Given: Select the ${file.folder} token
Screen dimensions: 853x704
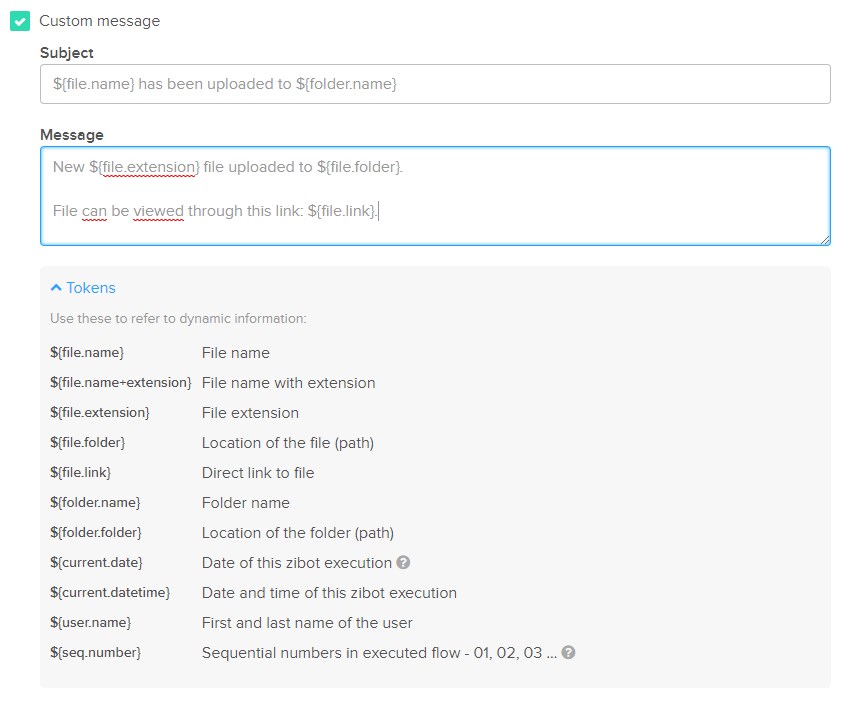Looking at the screenshot, I should coord(88,442).
